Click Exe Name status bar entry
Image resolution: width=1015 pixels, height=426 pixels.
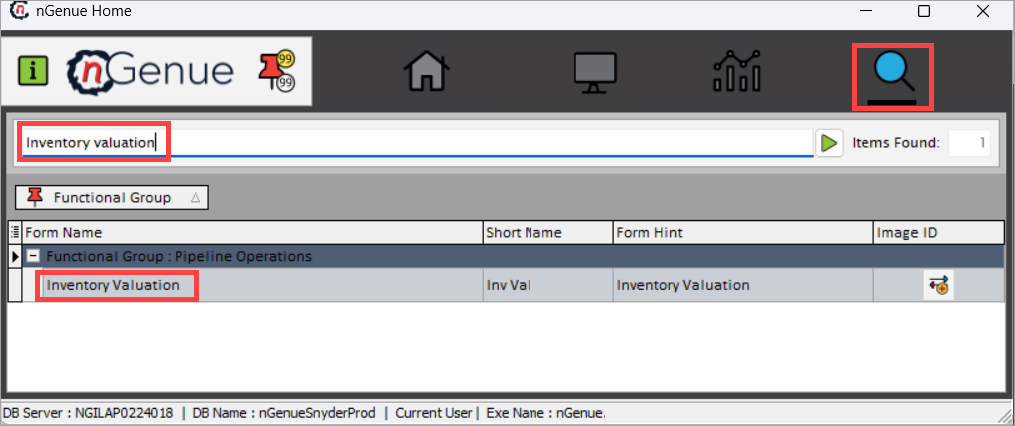coord(547,412)
